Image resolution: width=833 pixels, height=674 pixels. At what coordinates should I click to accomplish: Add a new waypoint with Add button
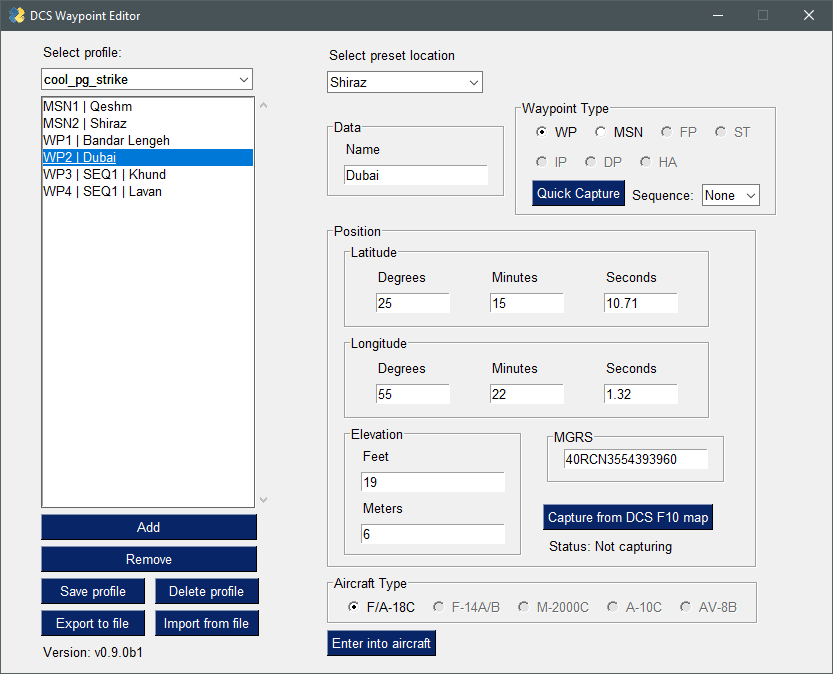click(x=148, y=527)
